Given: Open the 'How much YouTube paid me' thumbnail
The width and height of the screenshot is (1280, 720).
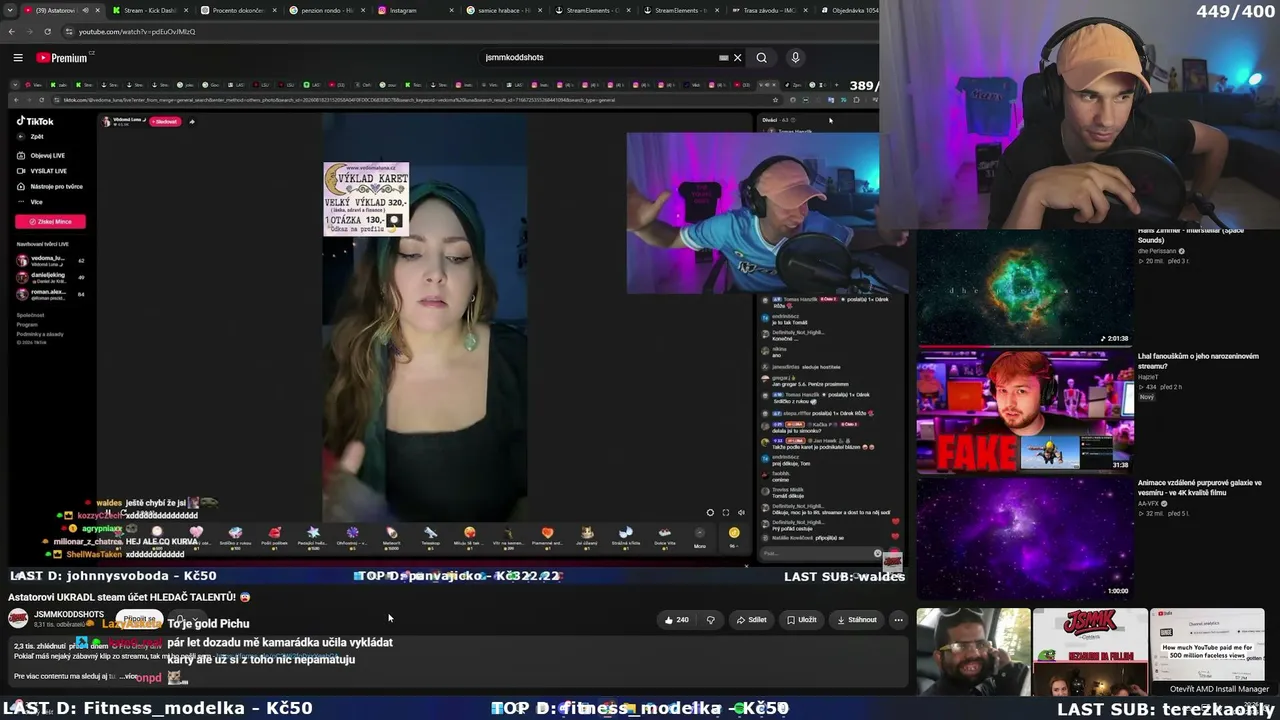Looking at the screenshot, I should coord(1207,652).
